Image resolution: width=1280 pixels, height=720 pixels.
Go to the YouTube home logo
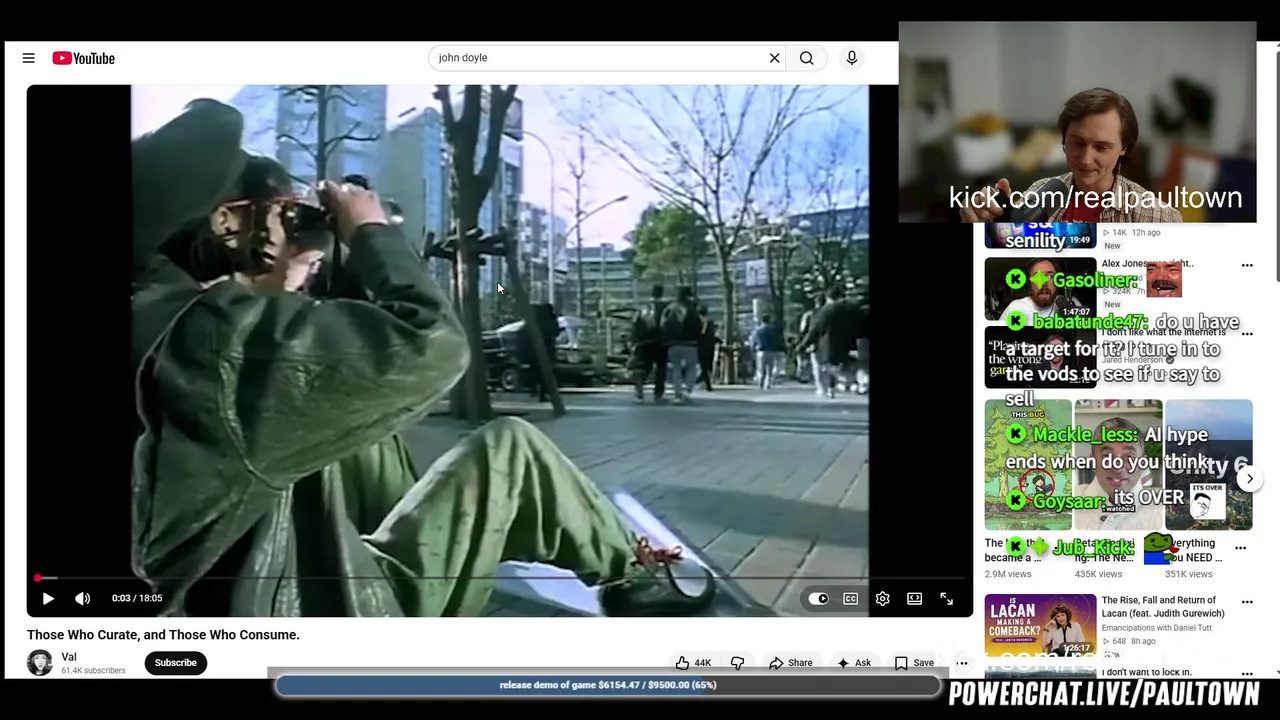84,58
